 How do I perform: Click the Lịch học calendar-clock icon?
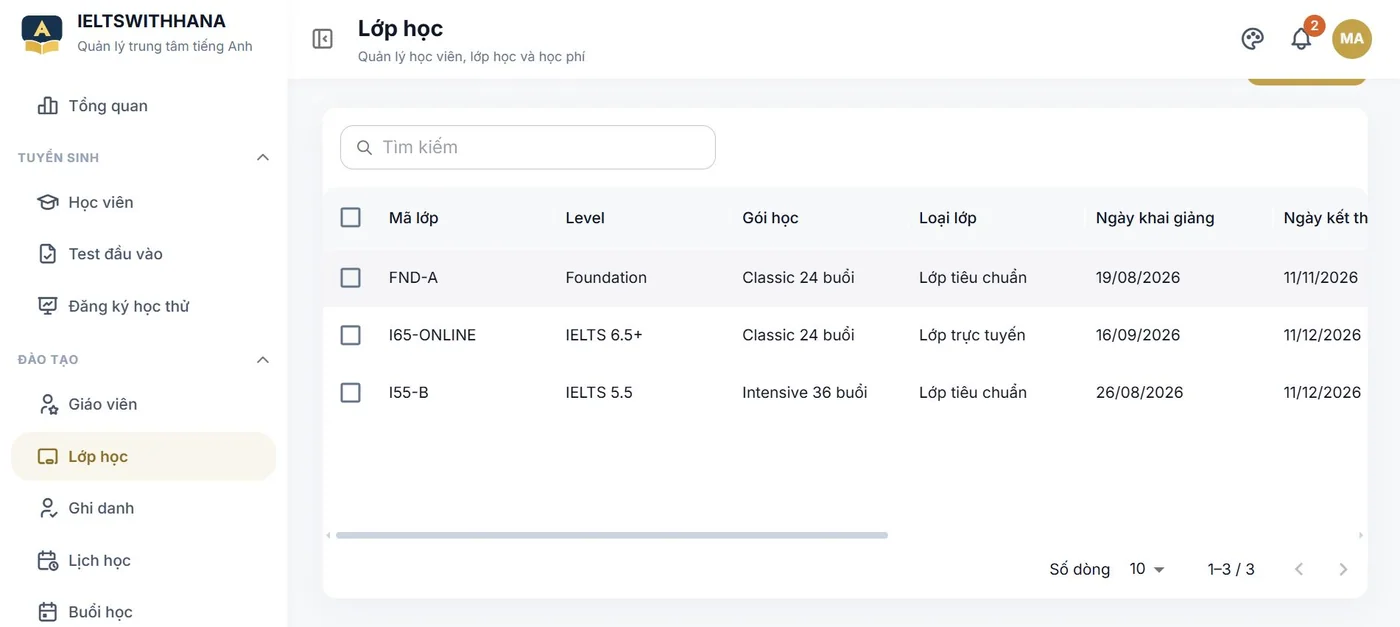(x=47, y=560)
